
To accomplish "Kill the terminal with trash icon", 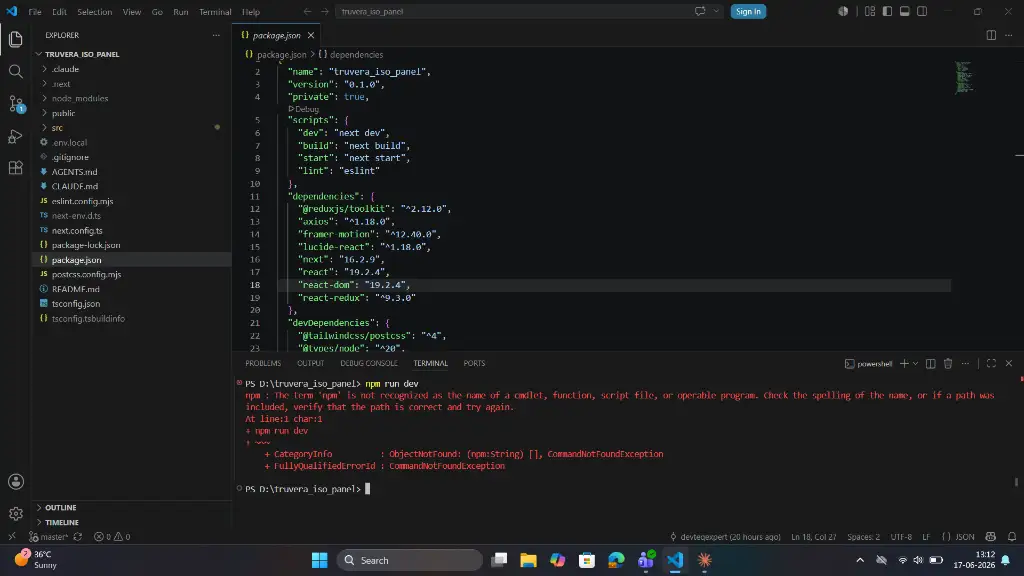I will pos(948,363).
